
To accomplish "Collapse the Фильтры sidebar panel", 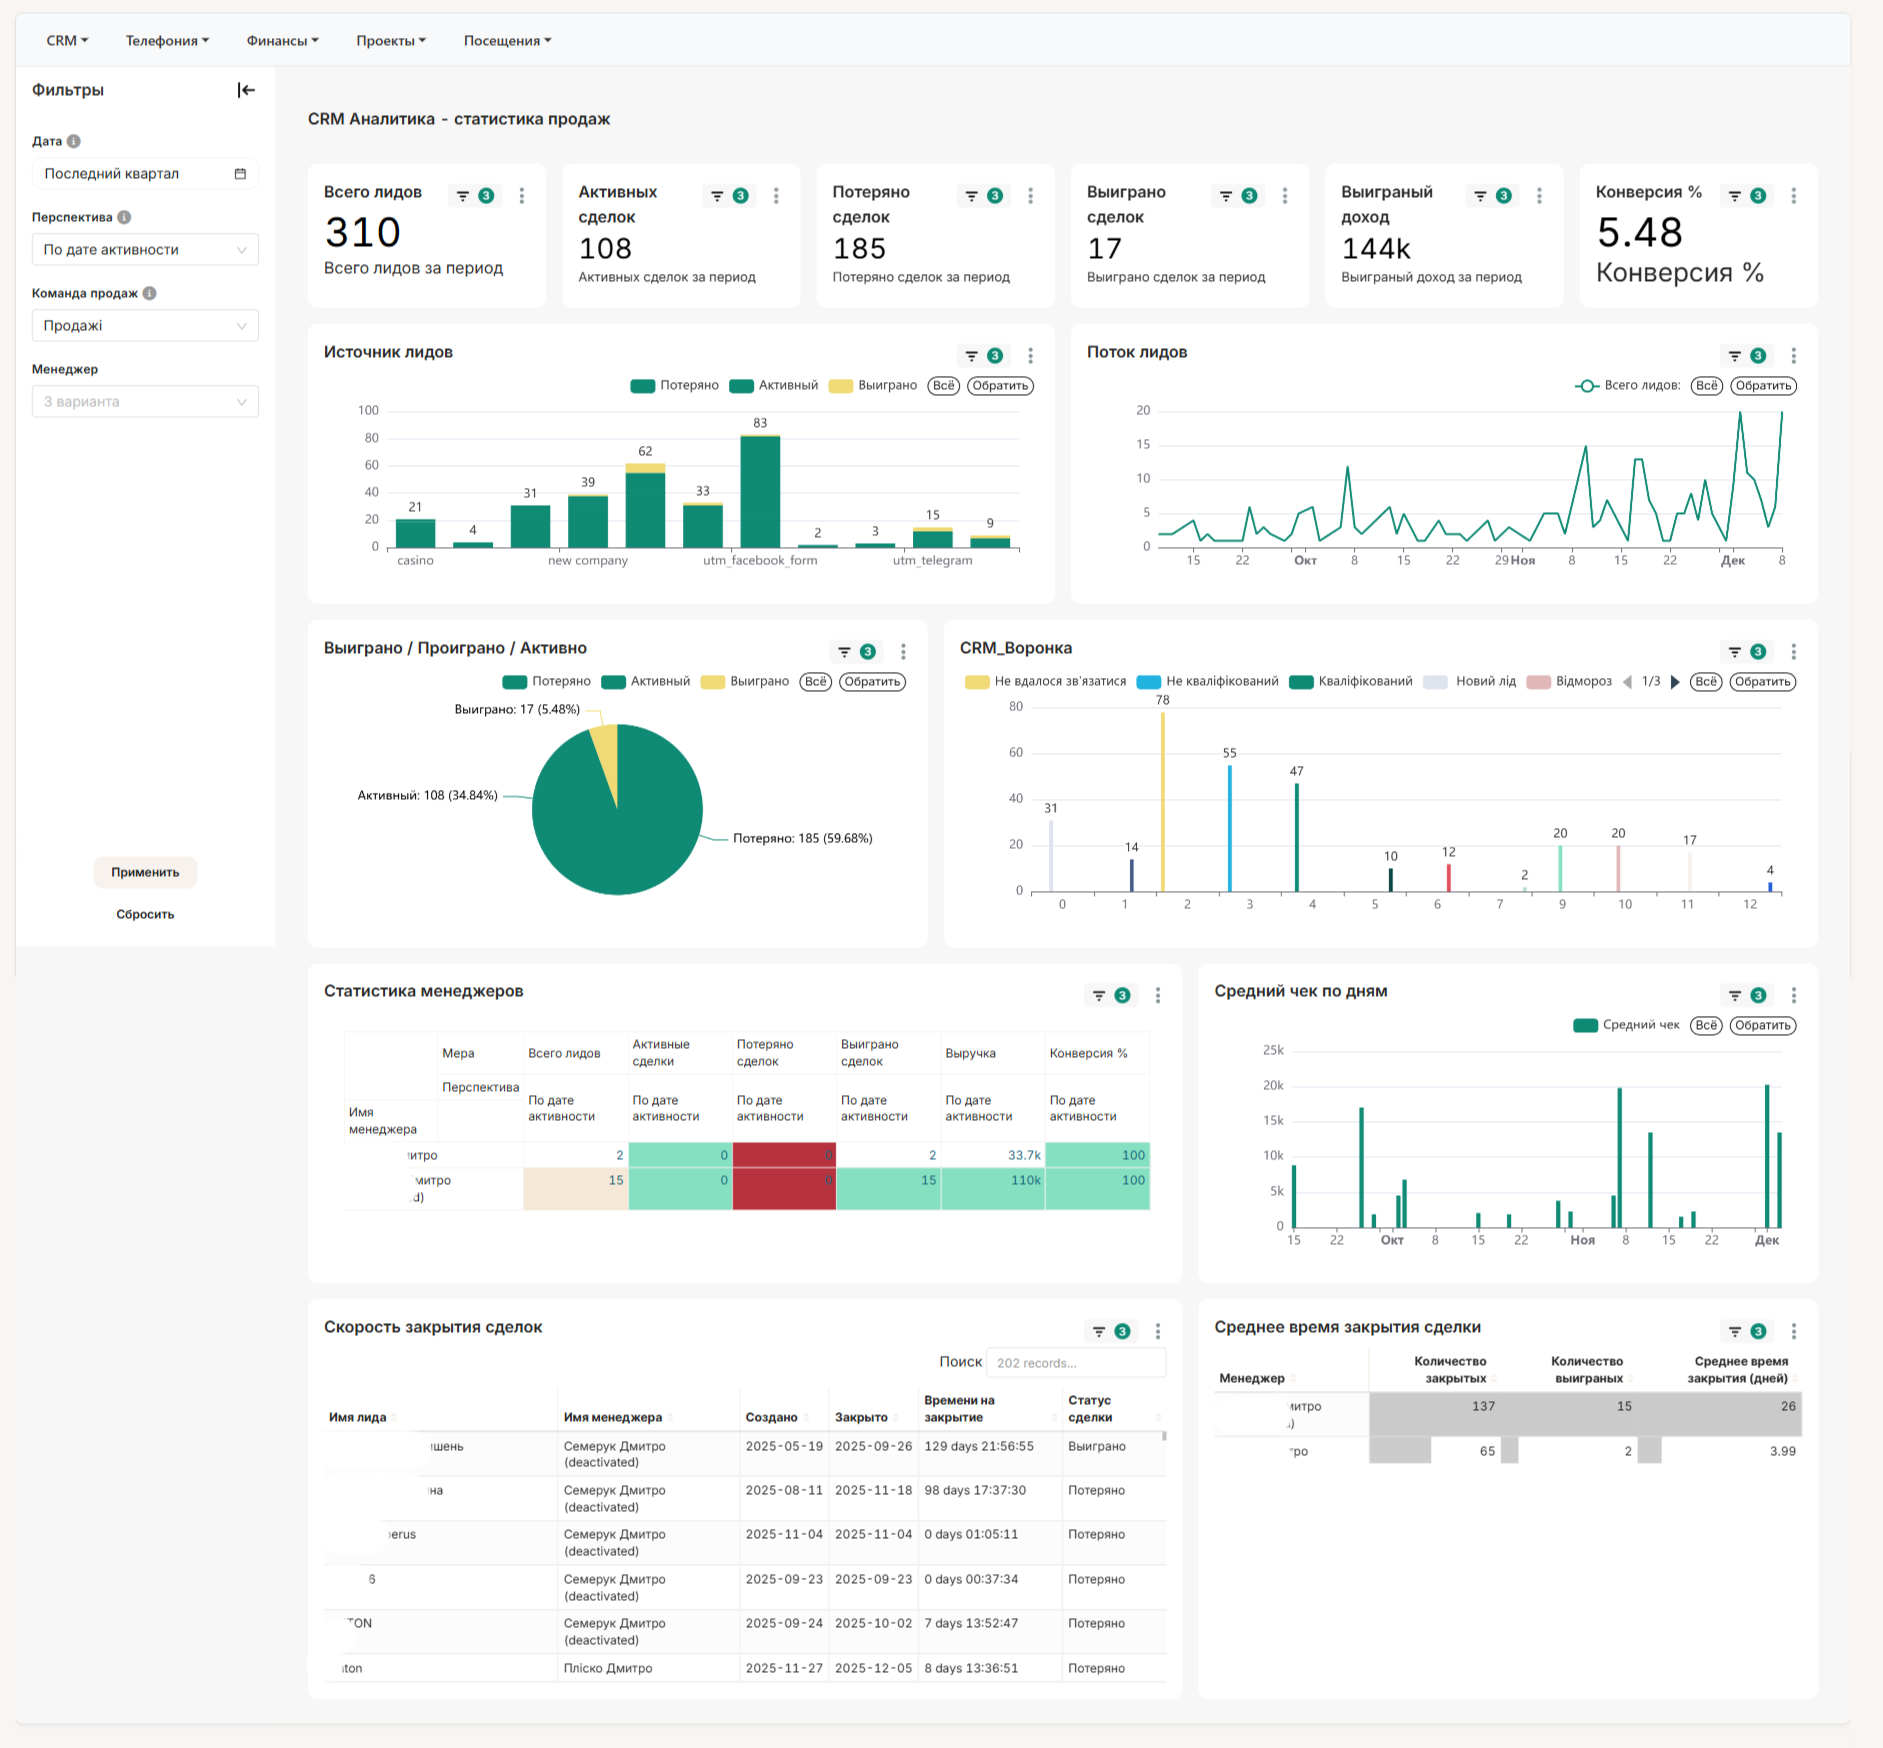I will [x=246, y=90].
